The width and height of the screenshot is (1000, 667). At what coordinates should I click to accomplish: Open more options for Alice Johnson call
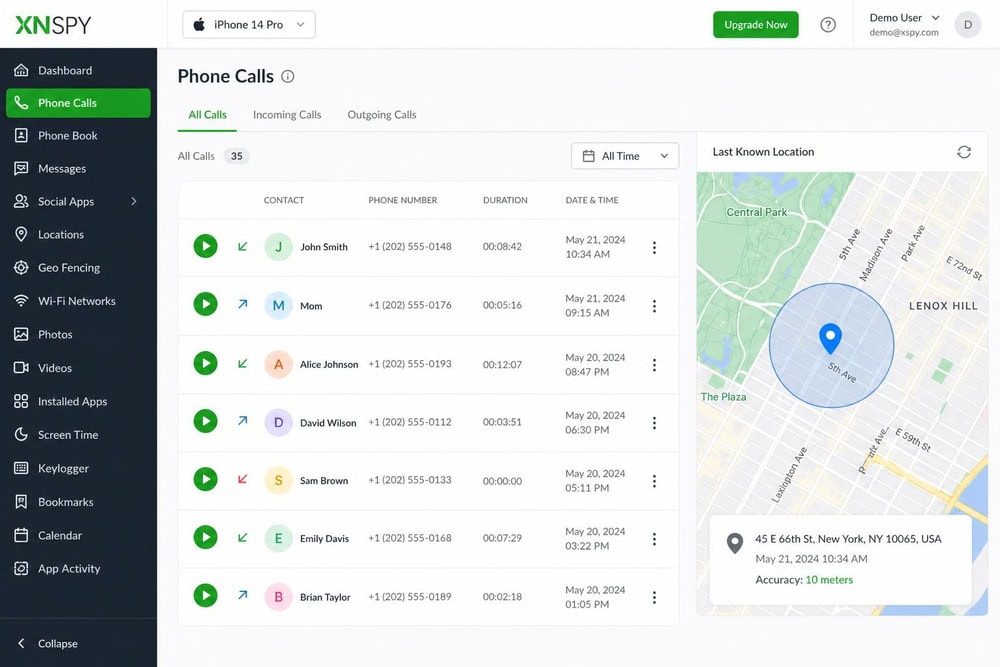(x=654, y=365)
